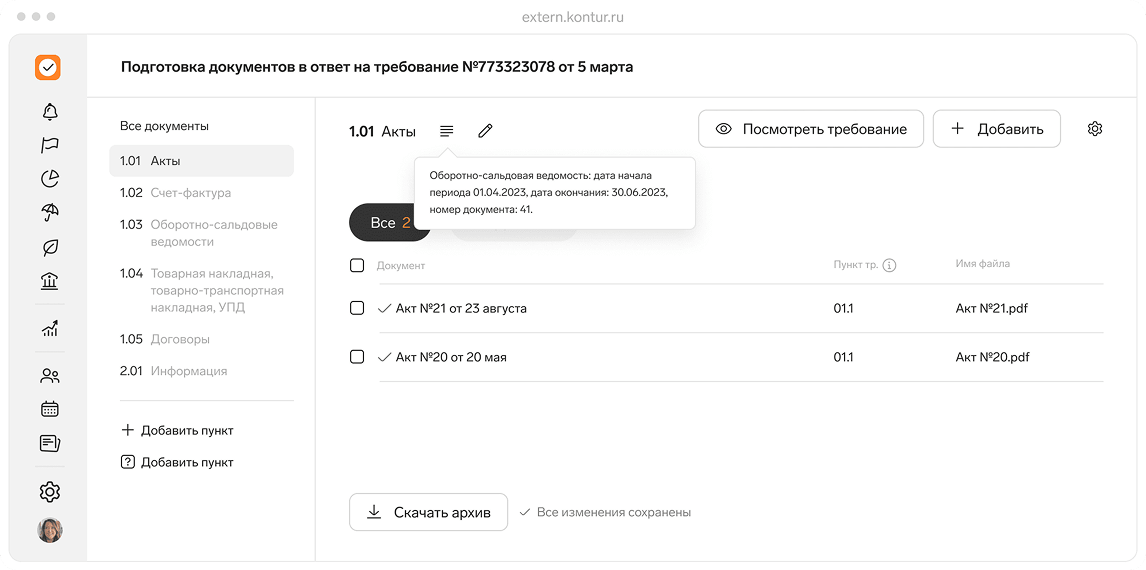Open the flag icon section in sidebar
This screenshot has height=570, width=1146.
[49, 145]
